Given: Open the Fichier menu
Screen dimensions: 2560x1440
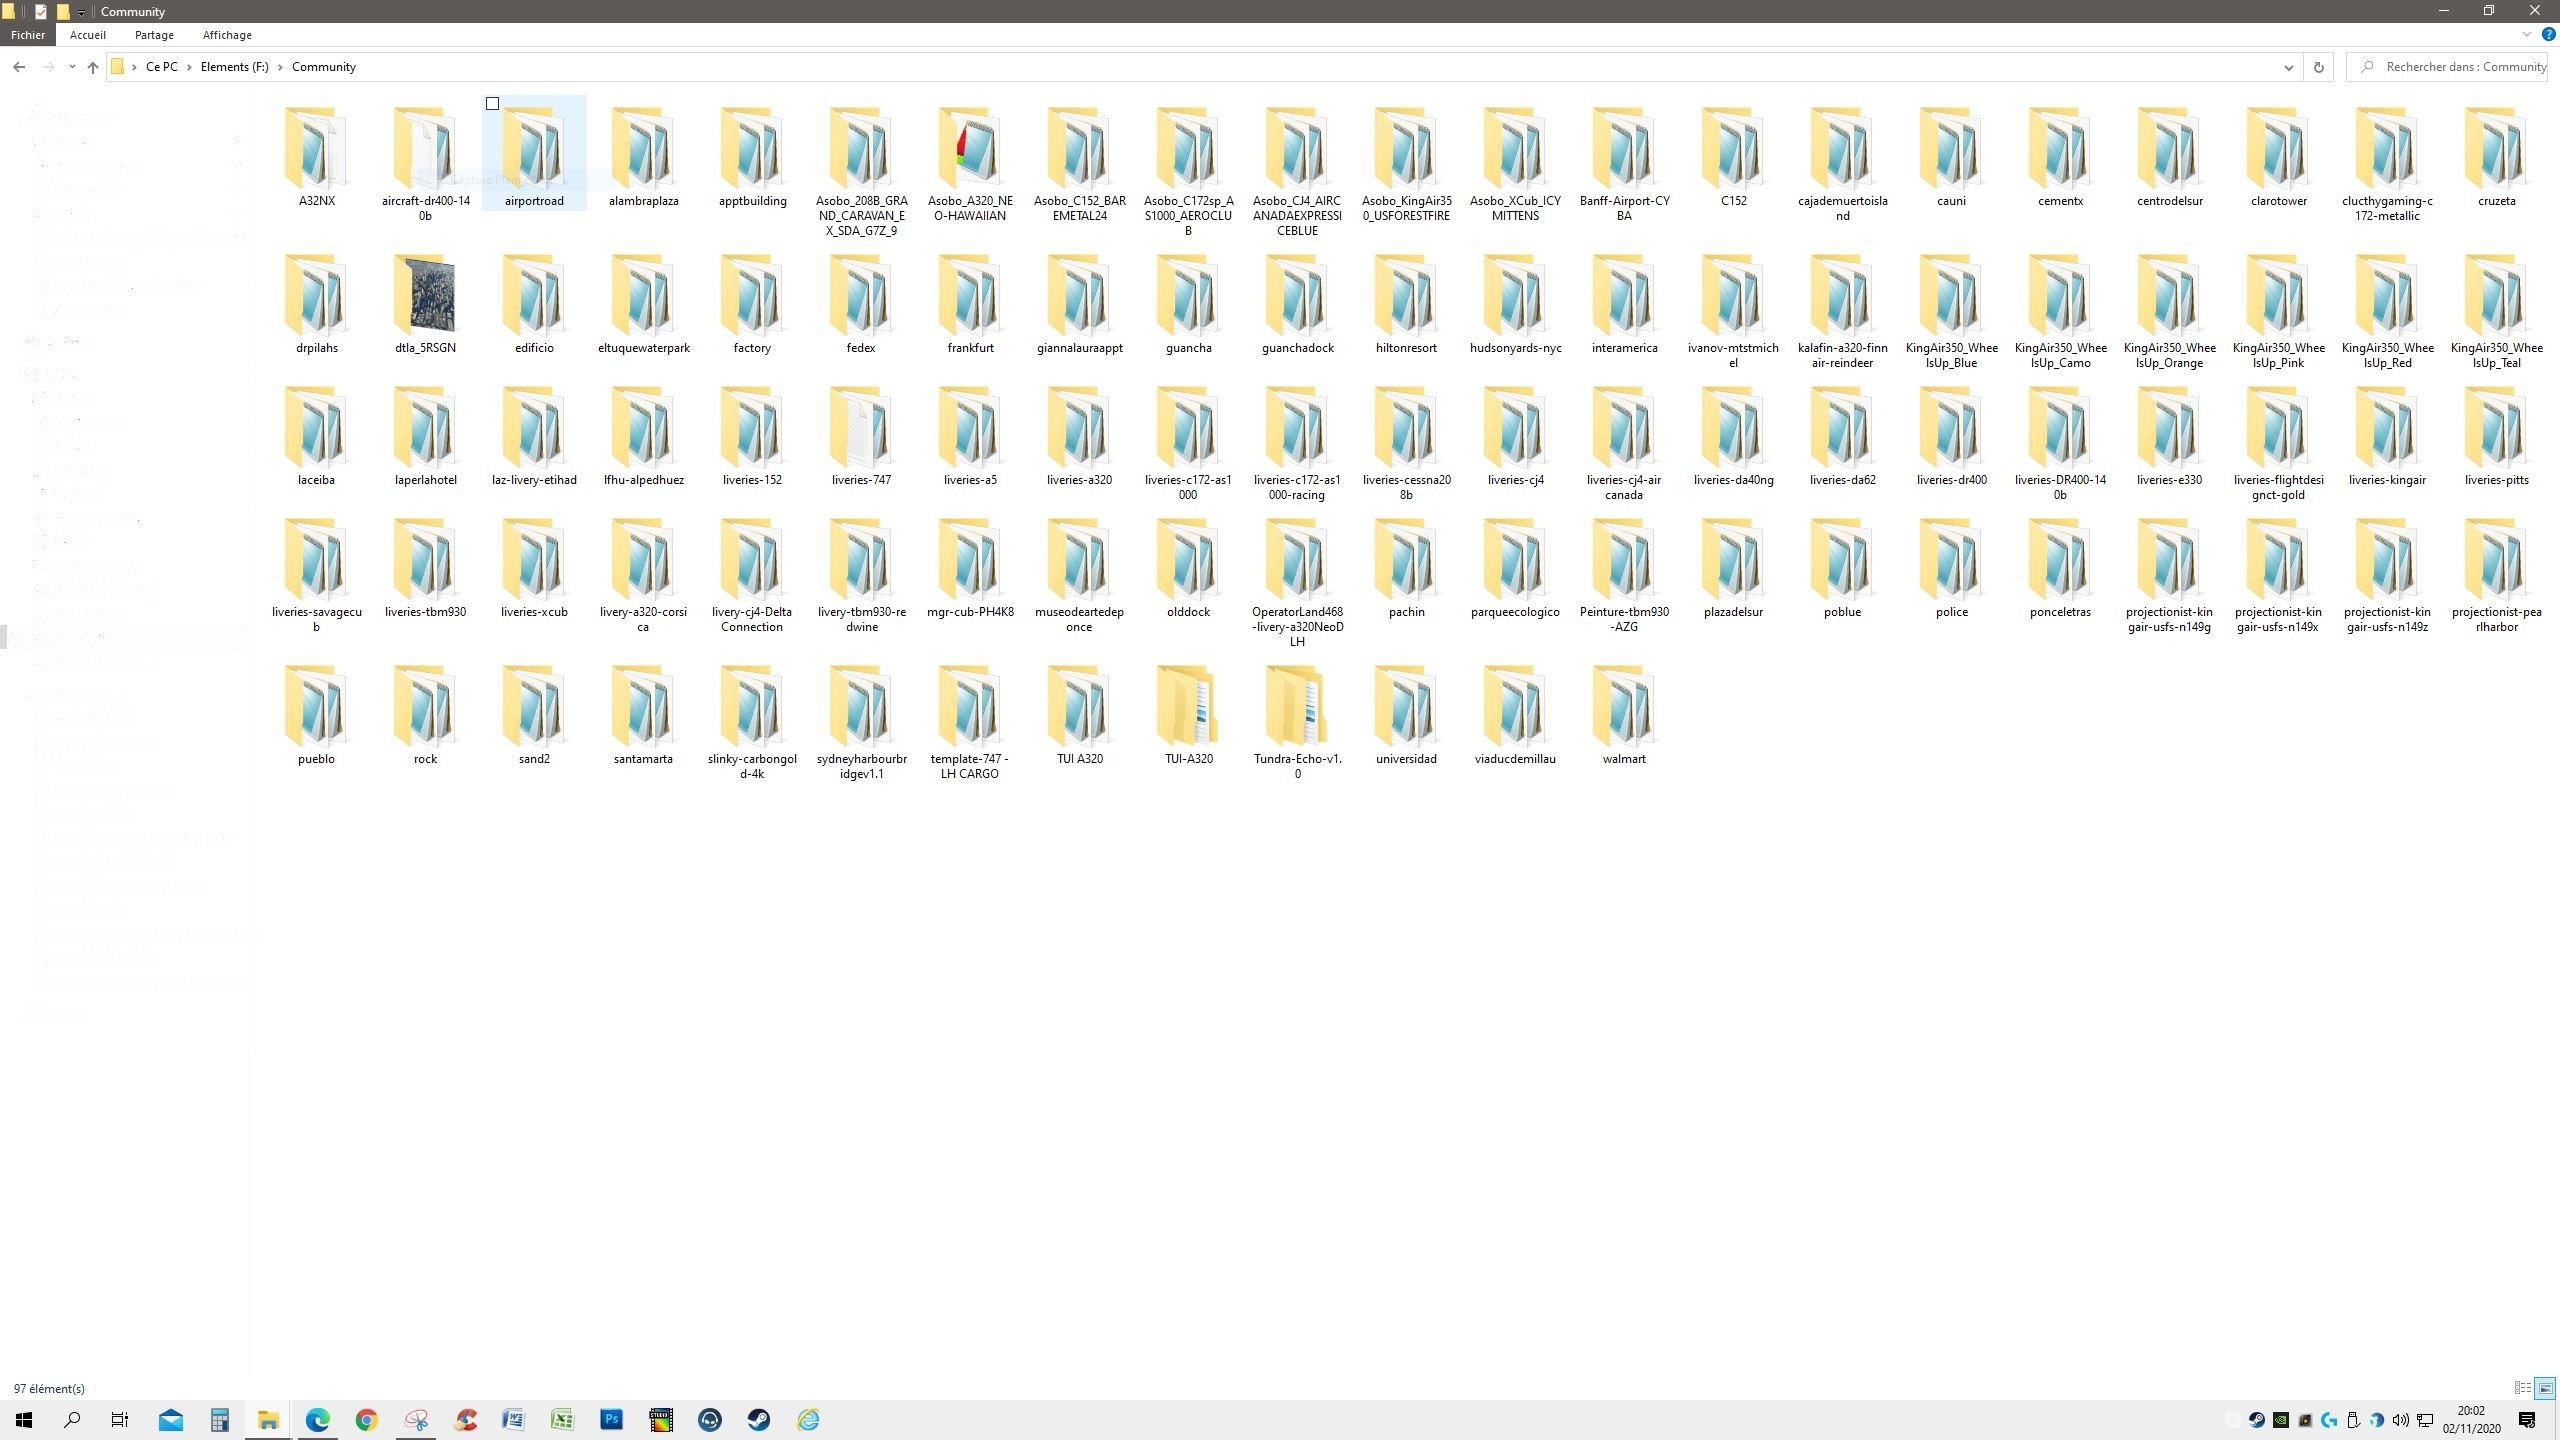Looking at the screenshot, I should pos(28,35).
